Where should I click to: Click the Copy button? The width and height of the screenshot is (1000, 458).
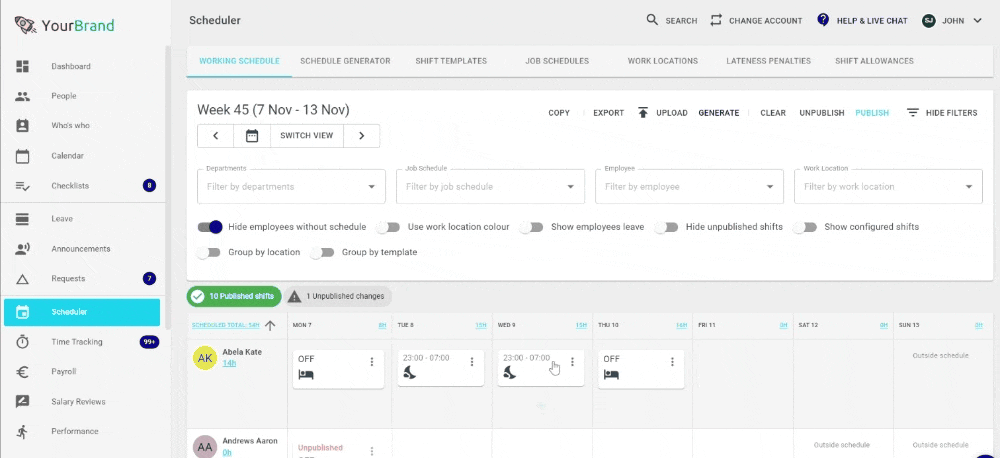(559, 113)
